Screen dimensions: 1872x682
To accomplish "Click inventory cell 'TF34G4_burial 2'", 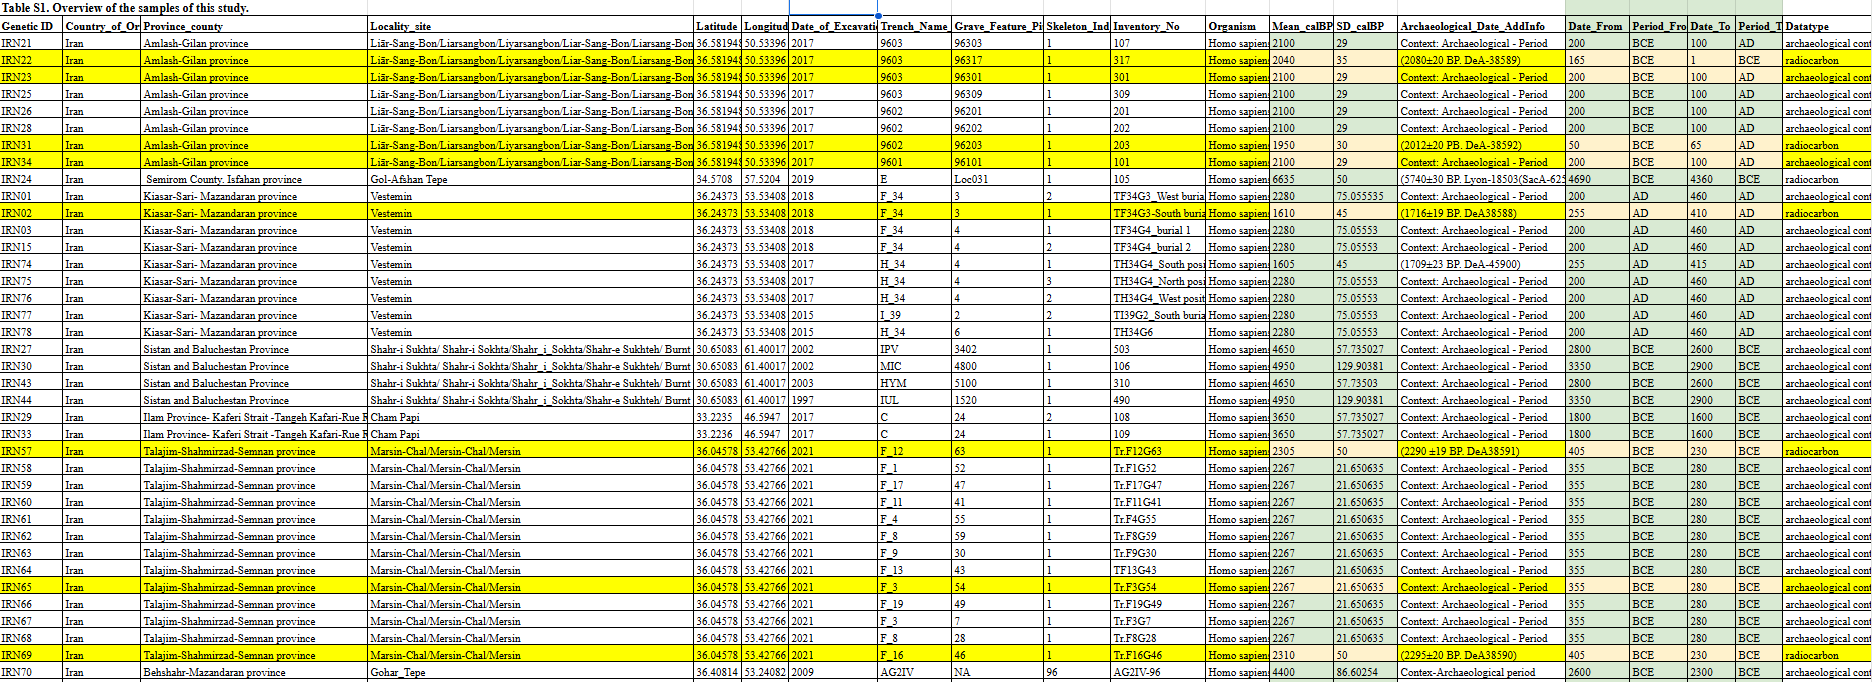I will tap(1158, 247).
